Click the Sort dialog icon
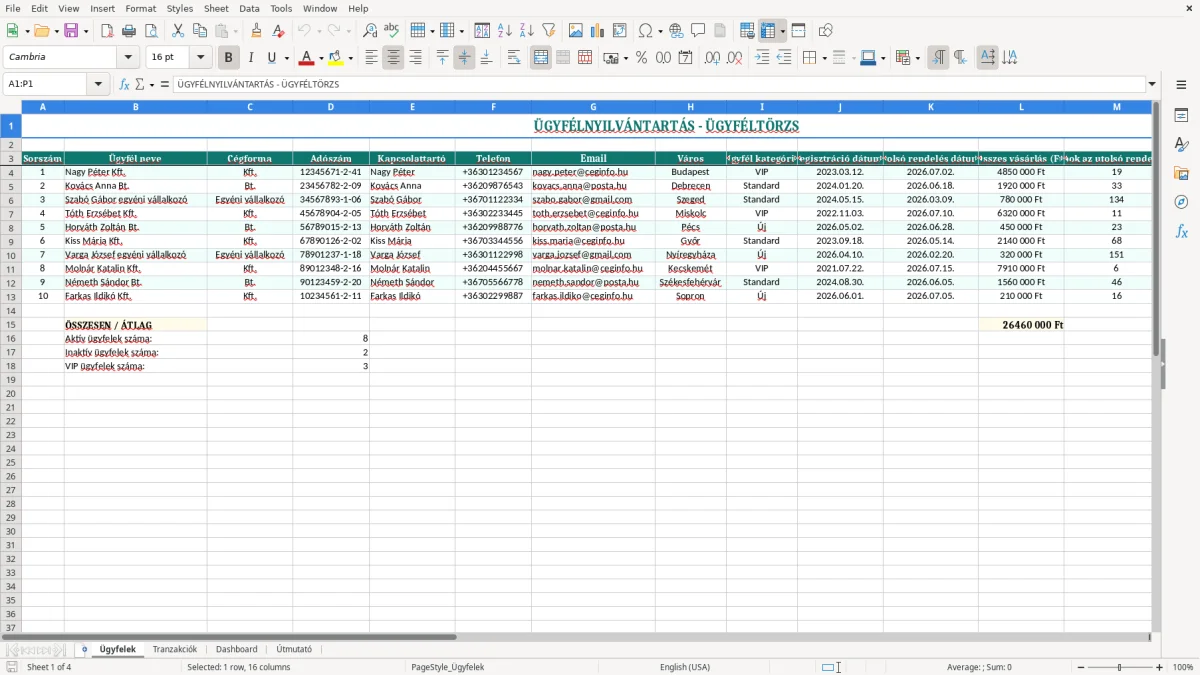Viewport: 1200px width, 675px height. [483, 31]
